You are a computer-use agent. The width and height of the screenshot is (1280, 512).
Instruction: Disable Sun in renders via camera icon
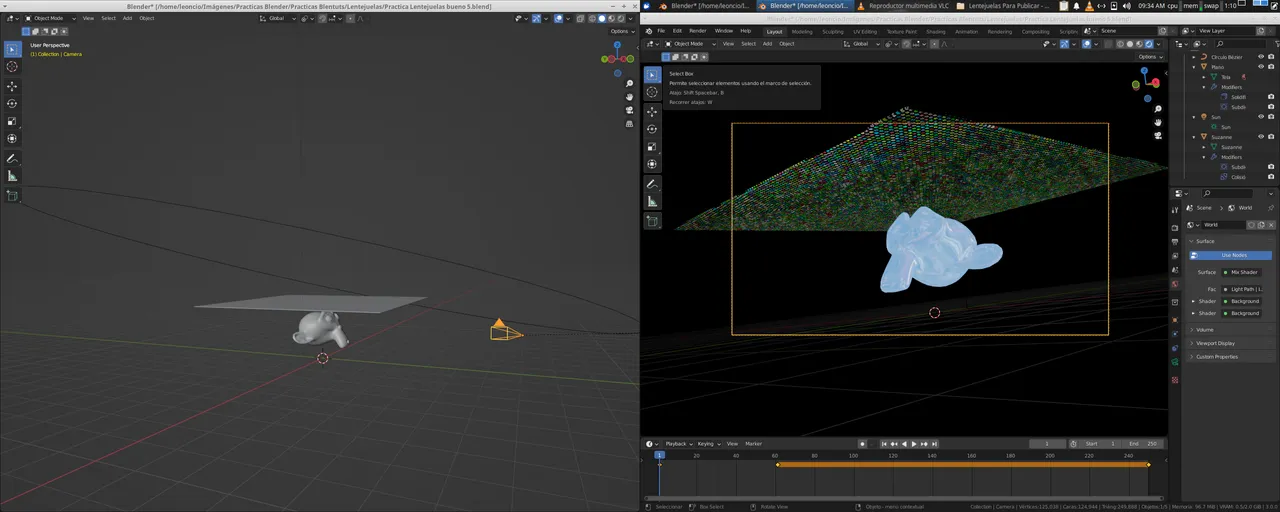click(1271, 117)
